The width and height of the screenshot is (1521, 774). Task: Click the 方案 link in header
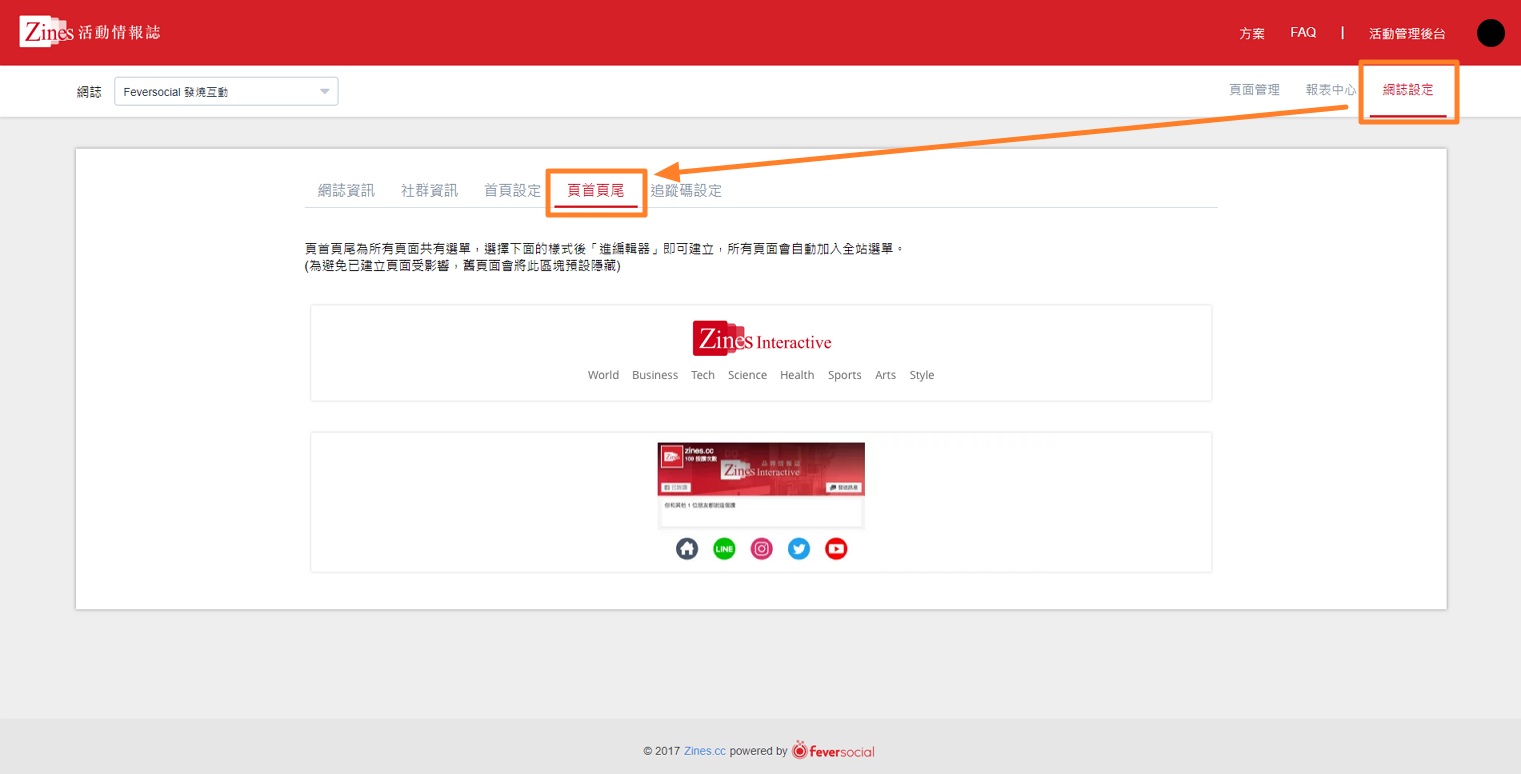tap(1252, 33)
